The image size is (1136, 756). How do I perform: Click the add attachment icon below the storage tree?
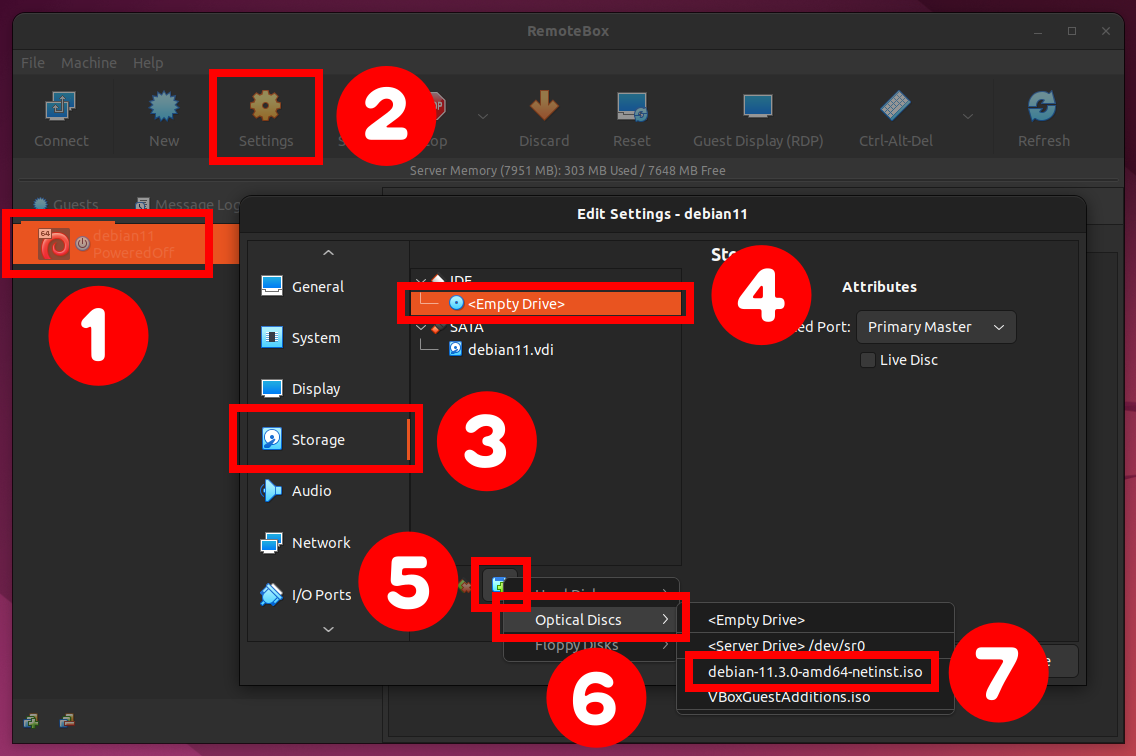click(499, 584)
